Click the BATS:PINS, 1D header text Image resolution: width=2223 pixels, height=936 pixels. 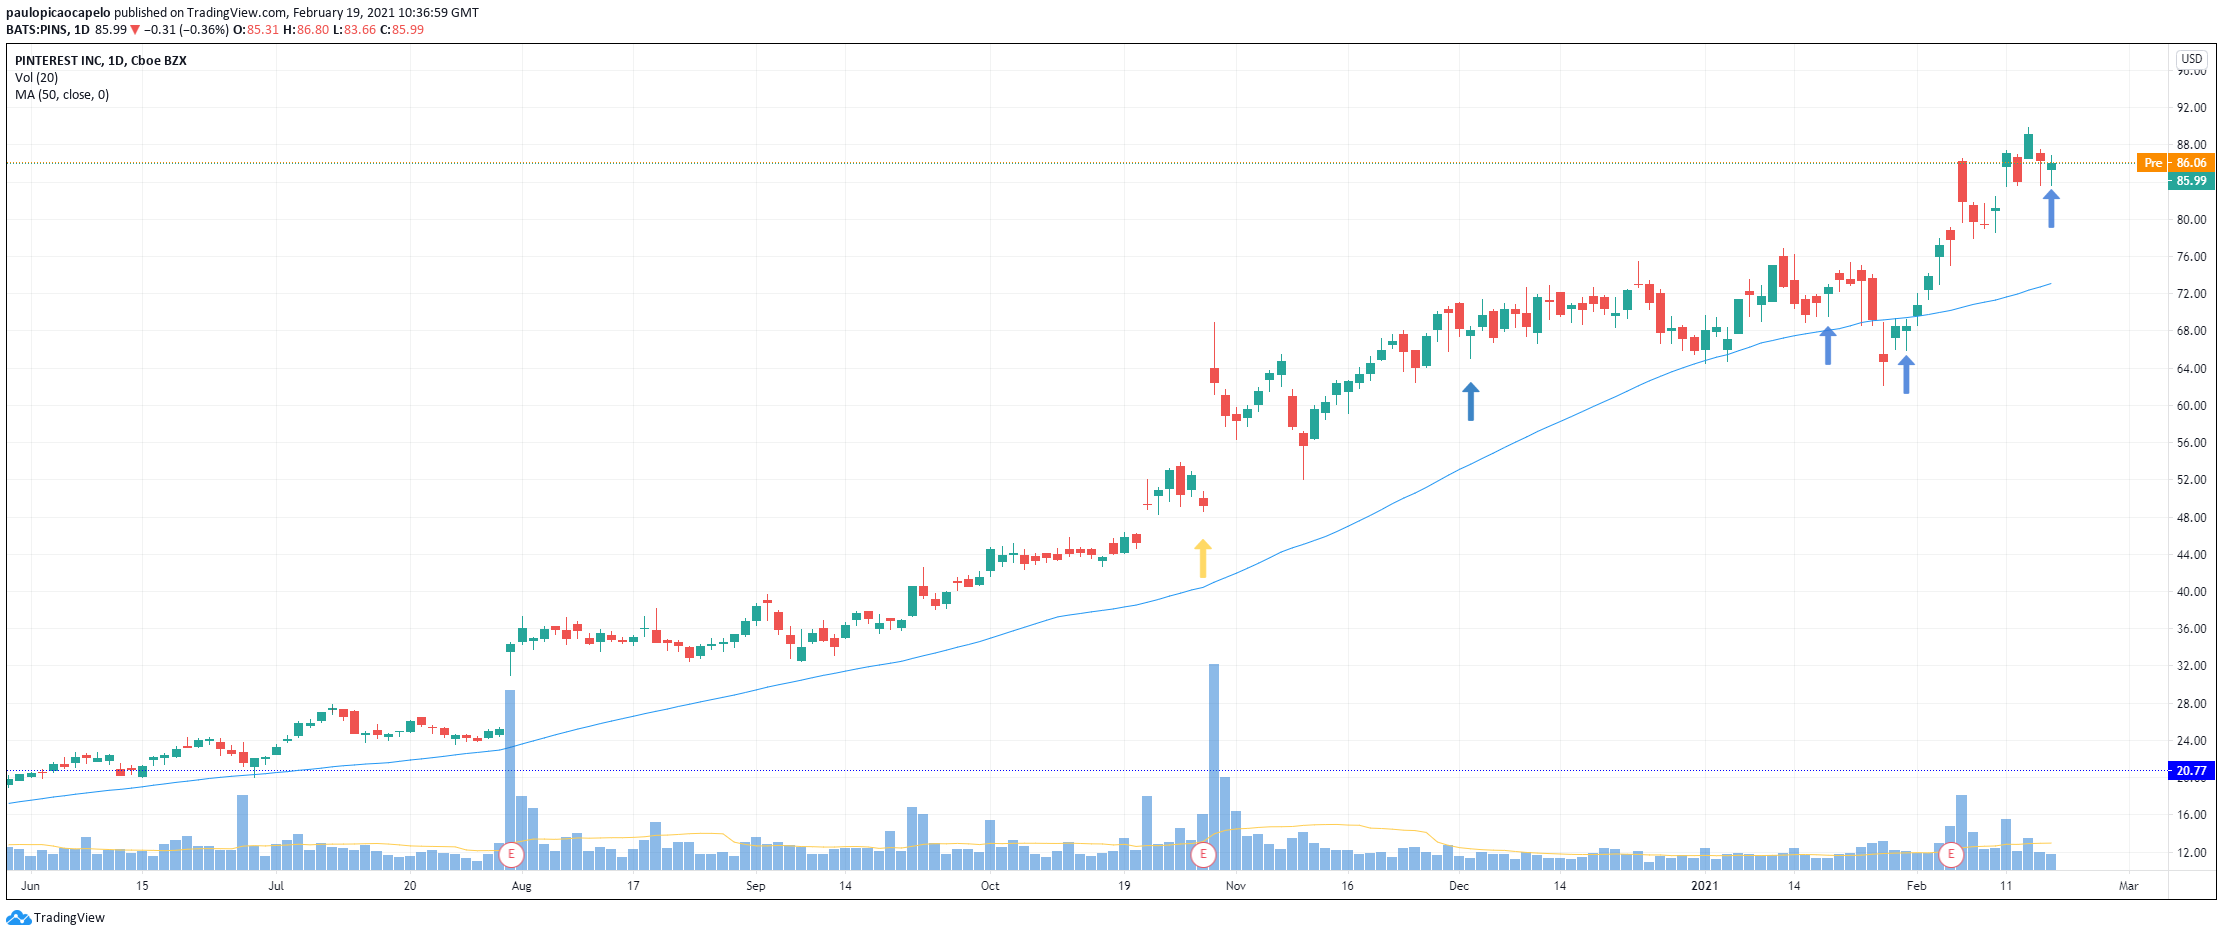48,30
